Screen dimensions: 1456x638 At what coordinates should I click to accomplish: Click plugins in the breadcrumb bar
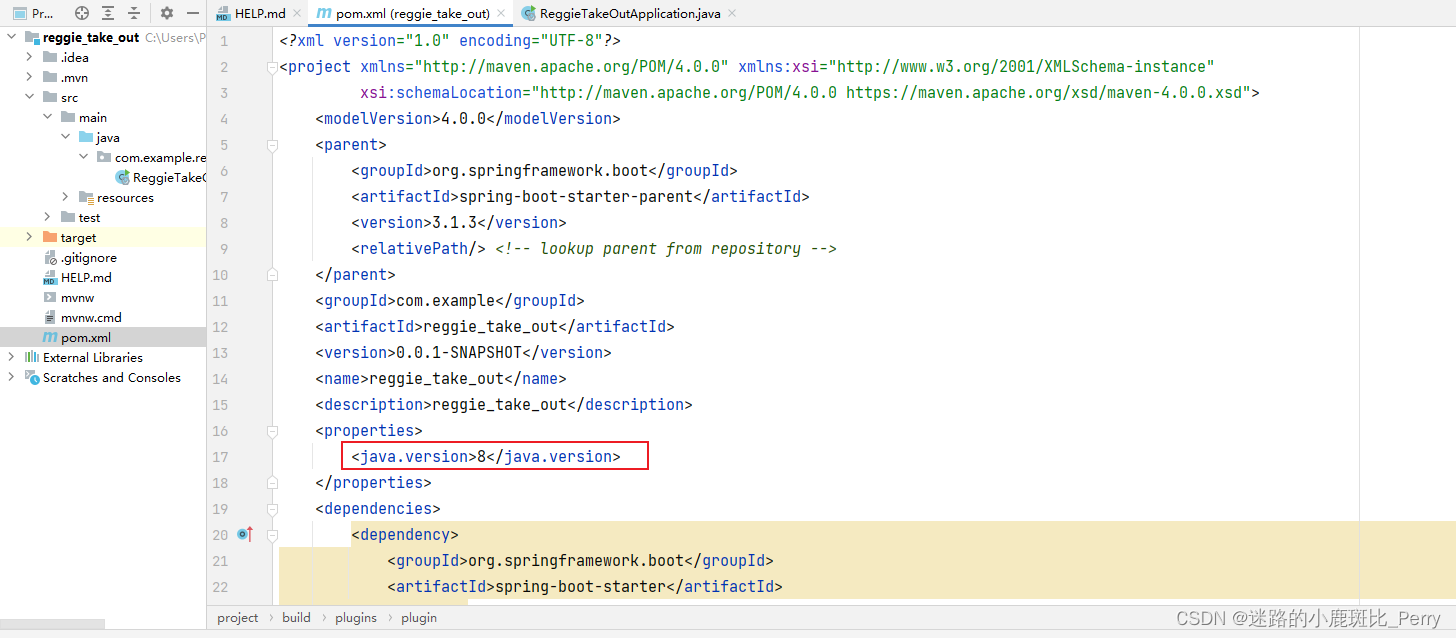coord(356,617)
